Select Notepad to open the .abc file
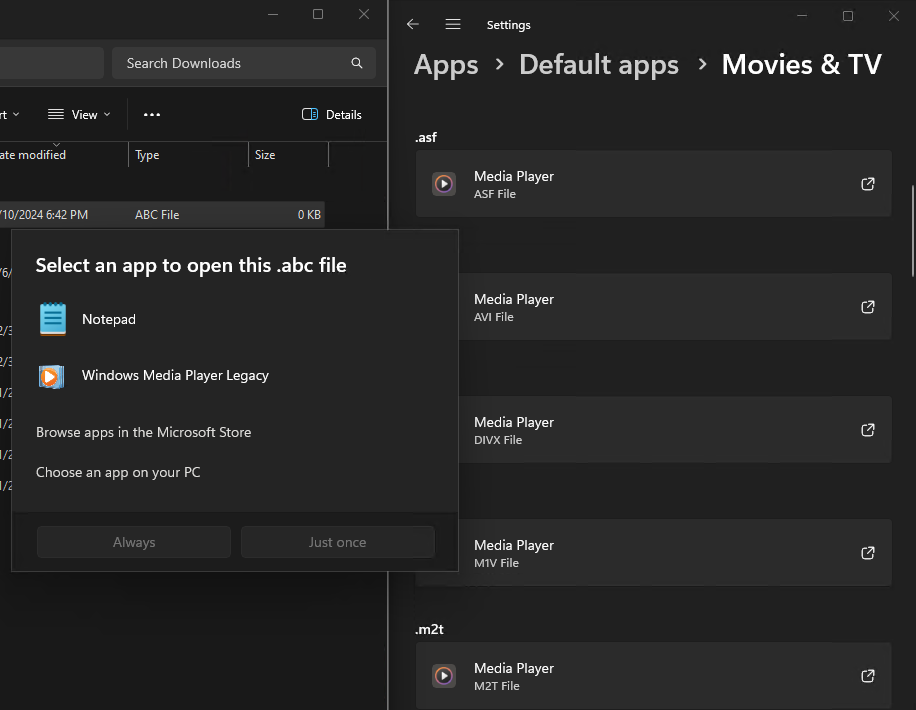 234,319
